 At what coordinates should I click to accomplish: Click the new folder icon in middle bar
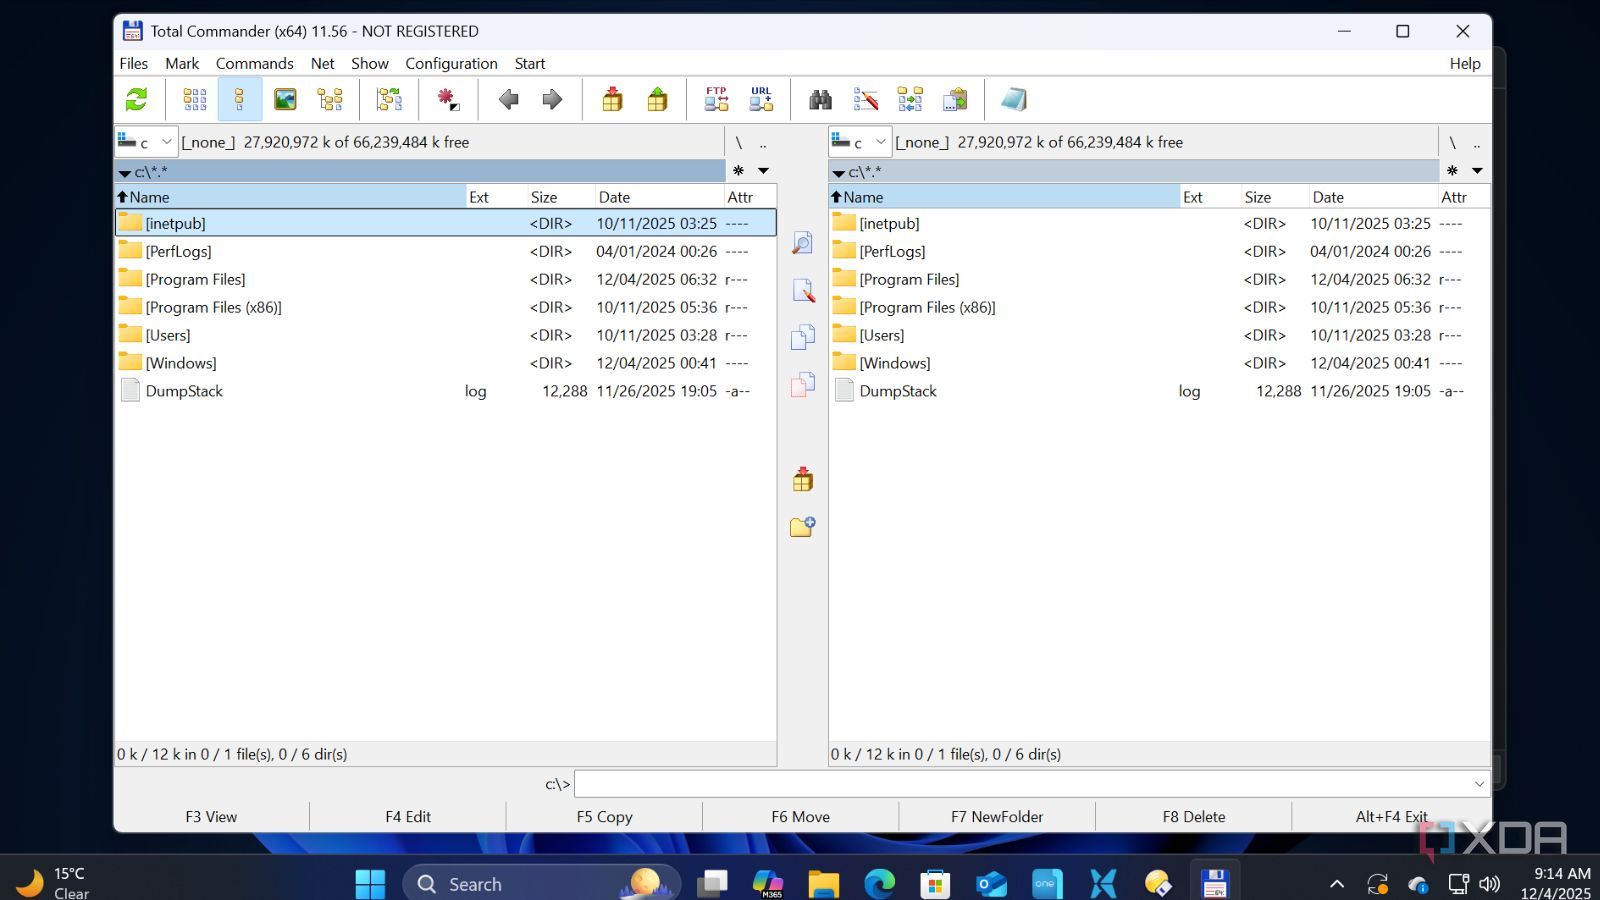802,526
